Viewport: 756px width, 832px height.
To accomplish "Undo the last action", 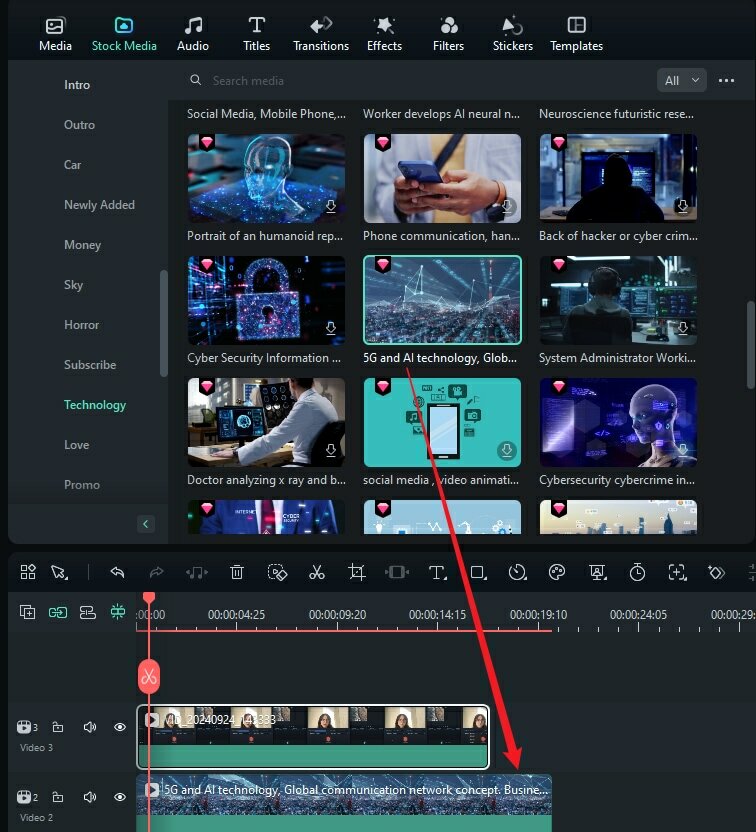I will point(117,572).
